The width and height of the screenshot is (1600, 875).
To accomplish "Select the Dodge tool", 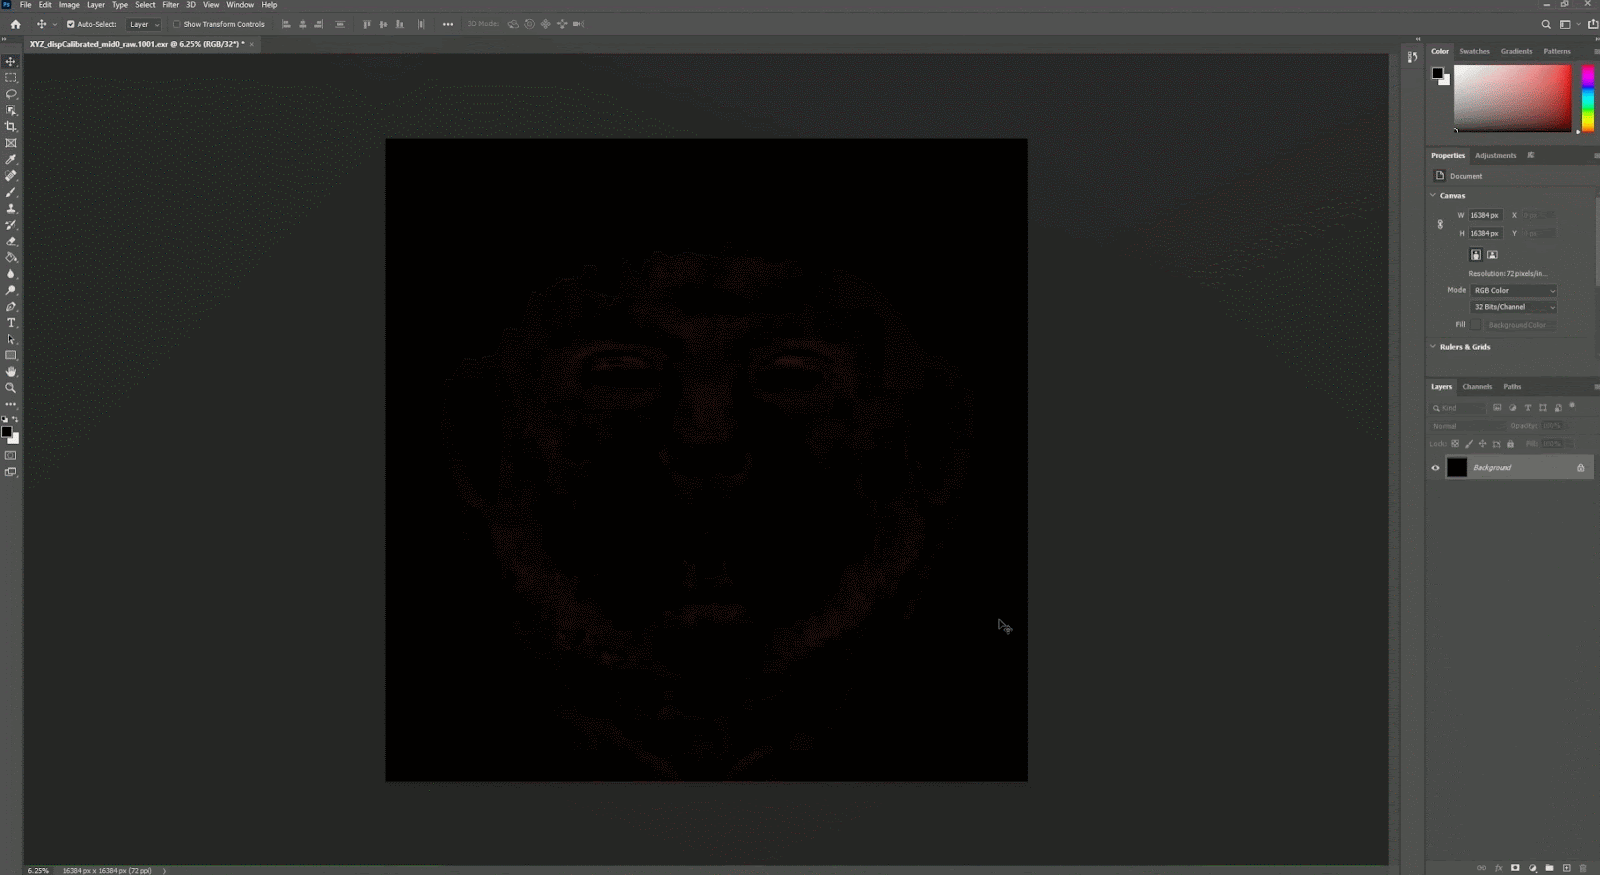I will click(x=11, y=290).
